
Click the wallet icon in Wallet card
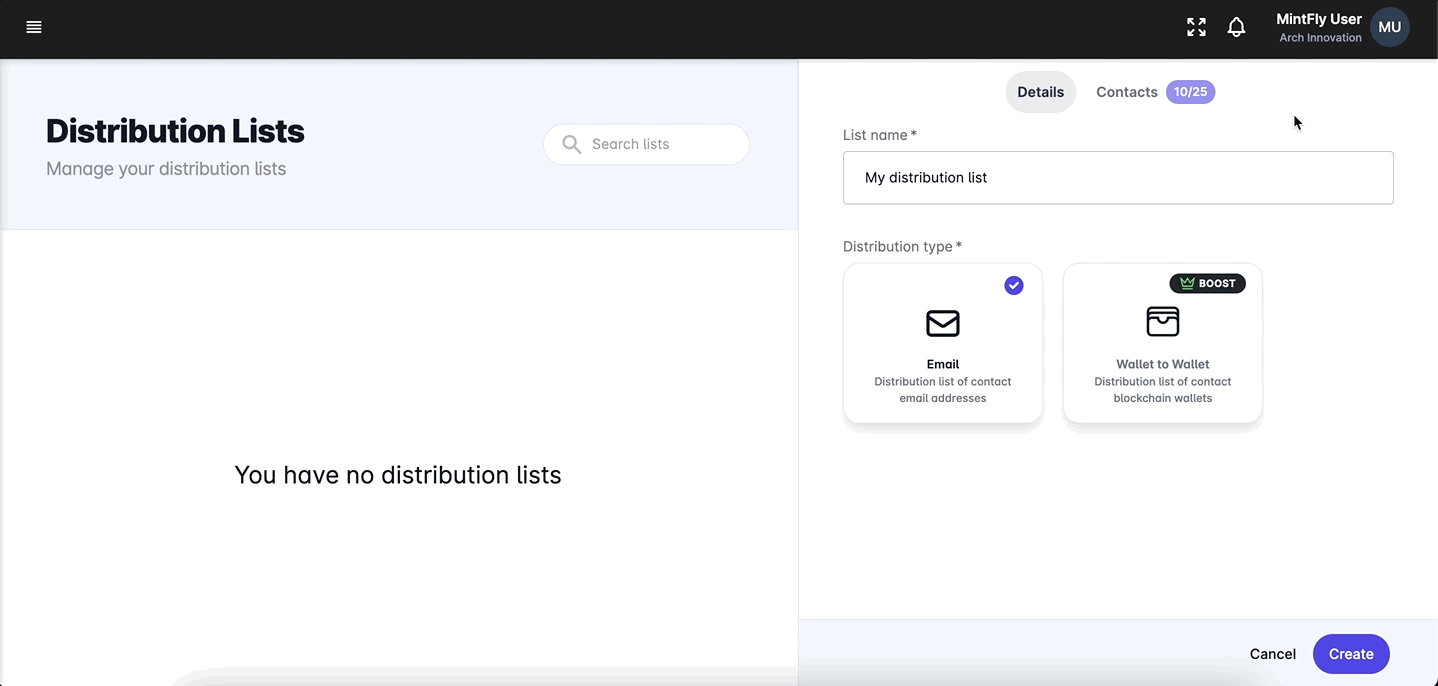tap(1162, 322)
